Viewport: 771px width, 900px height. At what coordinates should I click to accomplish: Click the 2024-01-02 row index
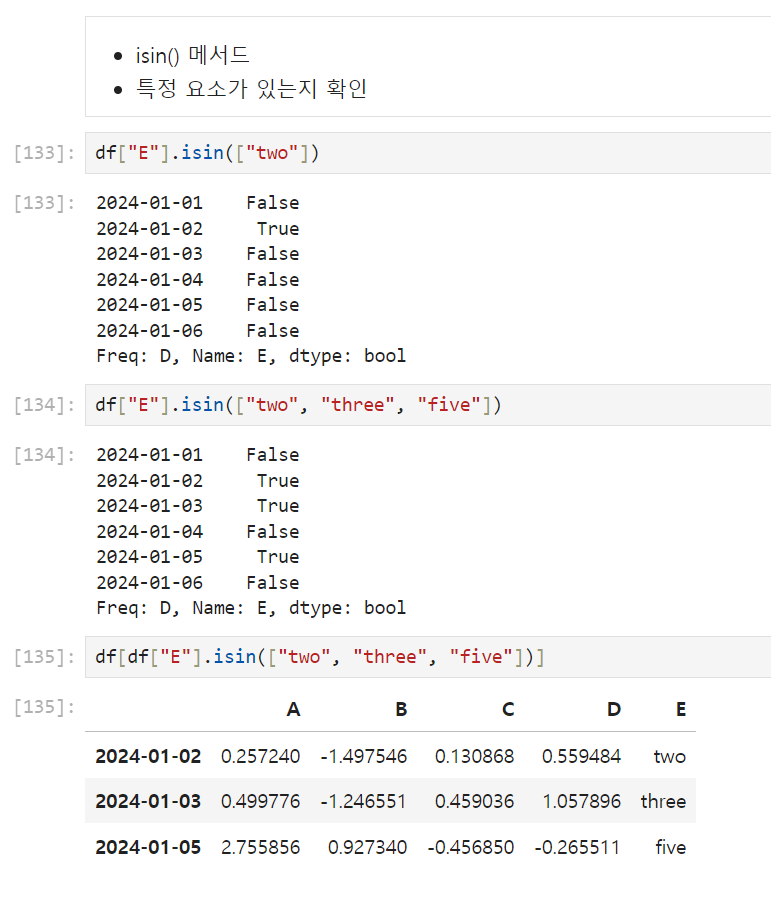pos(148,757)
